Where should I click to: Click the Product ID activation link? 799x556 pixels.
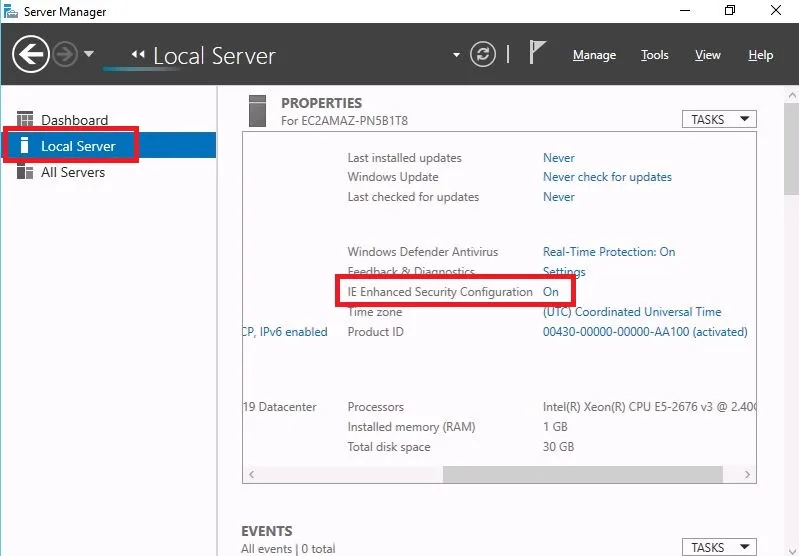(x=644, y=332)
